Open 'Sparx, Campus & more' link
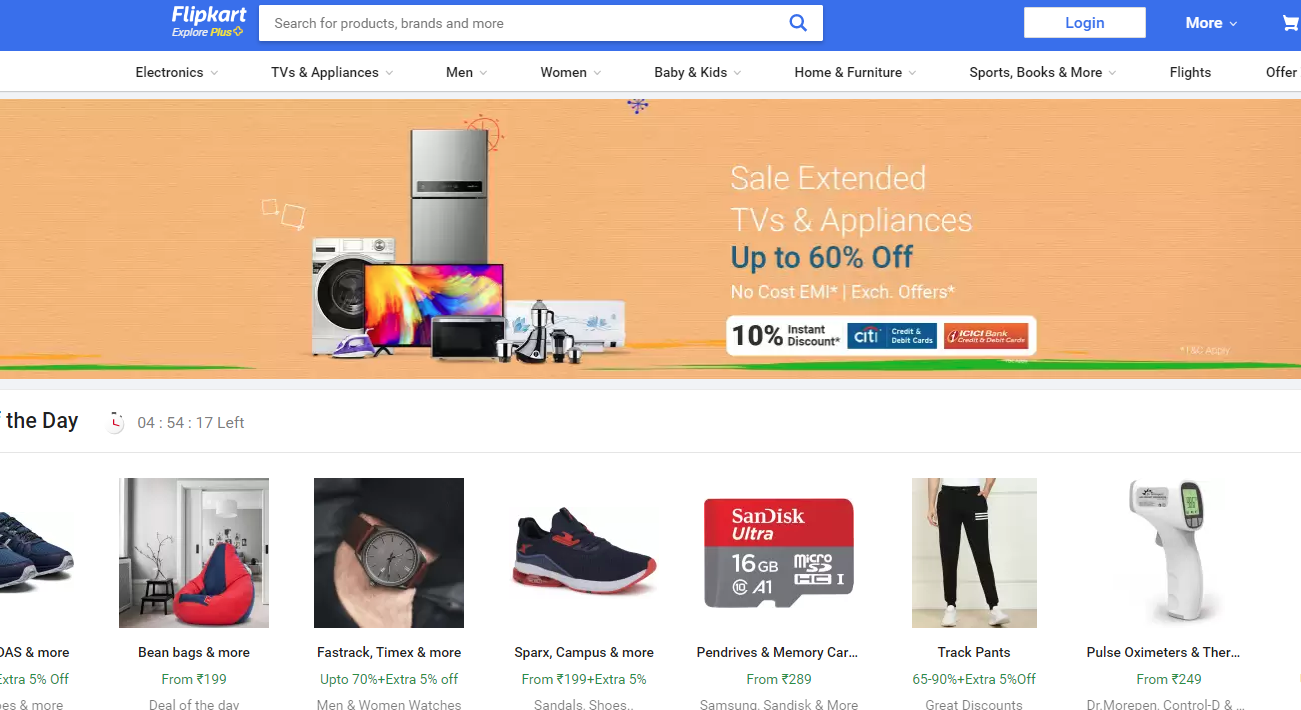Image resolution: width=1301 pixels, height=710 pixels. click(584, 652)
